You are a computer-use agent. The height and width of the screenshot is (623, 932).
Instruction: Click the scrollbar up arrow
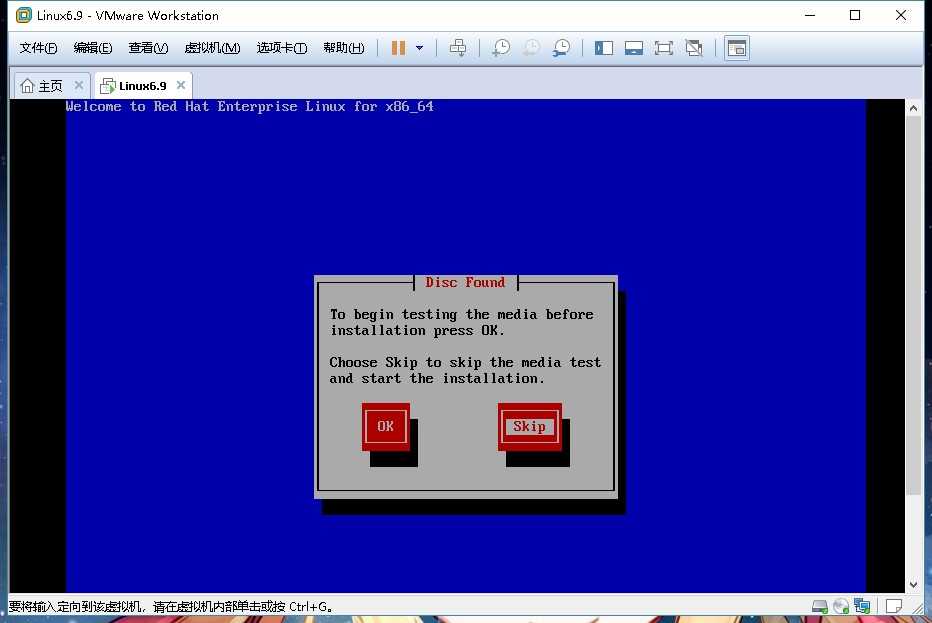pyautogui.click(x=914, y=108)
